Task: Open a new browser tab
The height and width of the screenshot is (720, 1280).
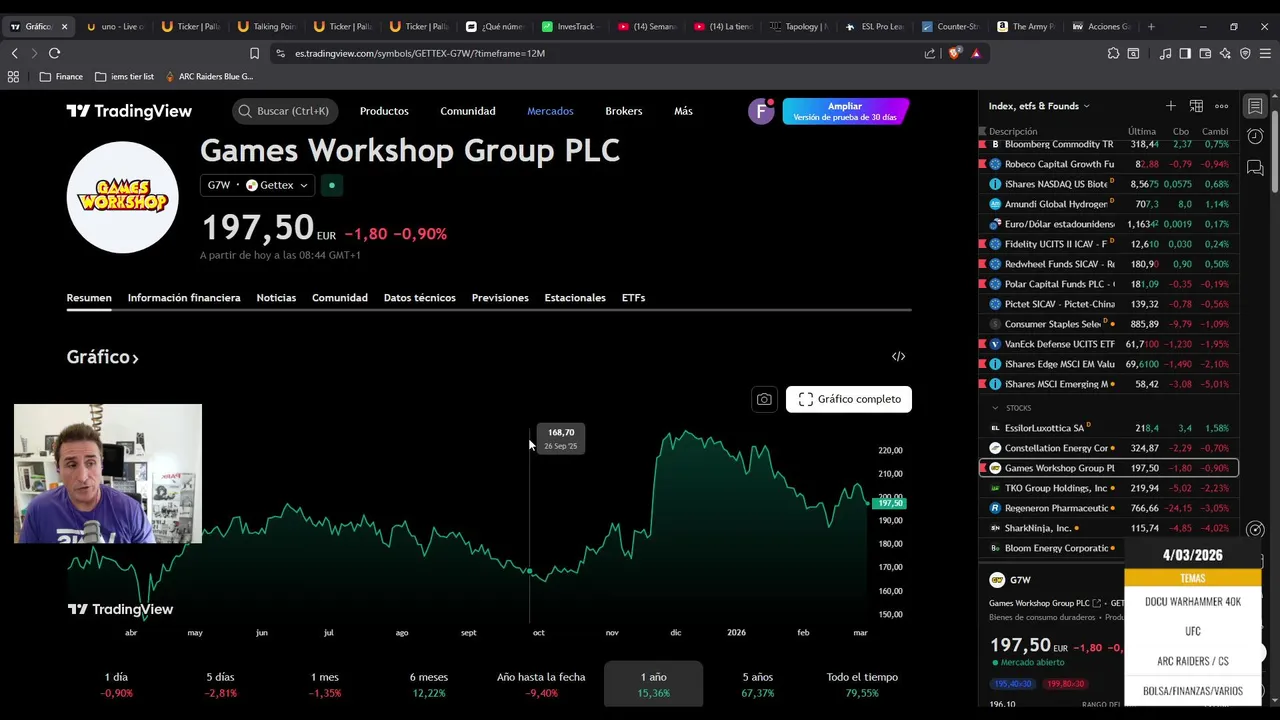Action: coord(1151,26)
